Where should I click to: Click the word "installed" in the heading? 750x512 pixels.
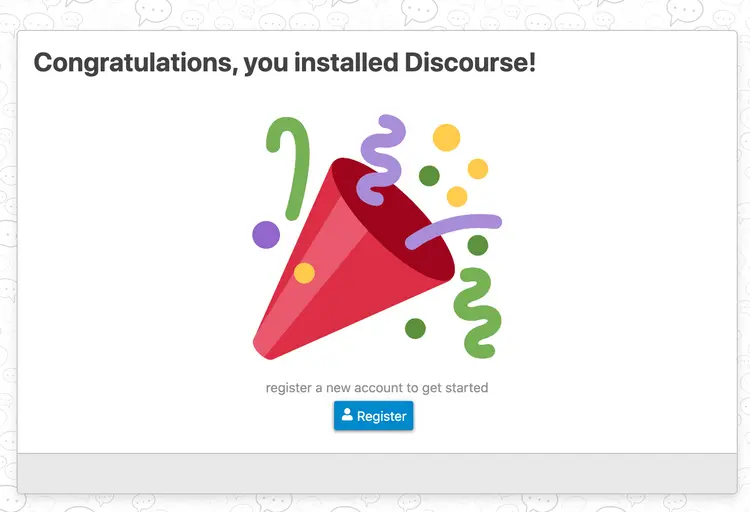coord(346,62)
